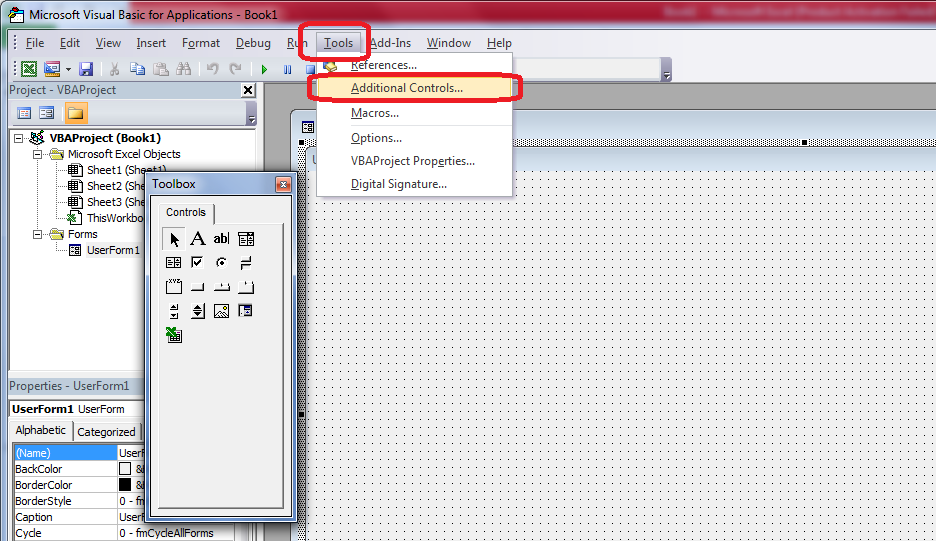The width and height of the screenshot is (936, 541).
Task: Select the CheckBox control in Toolbox
Action: 198,263
